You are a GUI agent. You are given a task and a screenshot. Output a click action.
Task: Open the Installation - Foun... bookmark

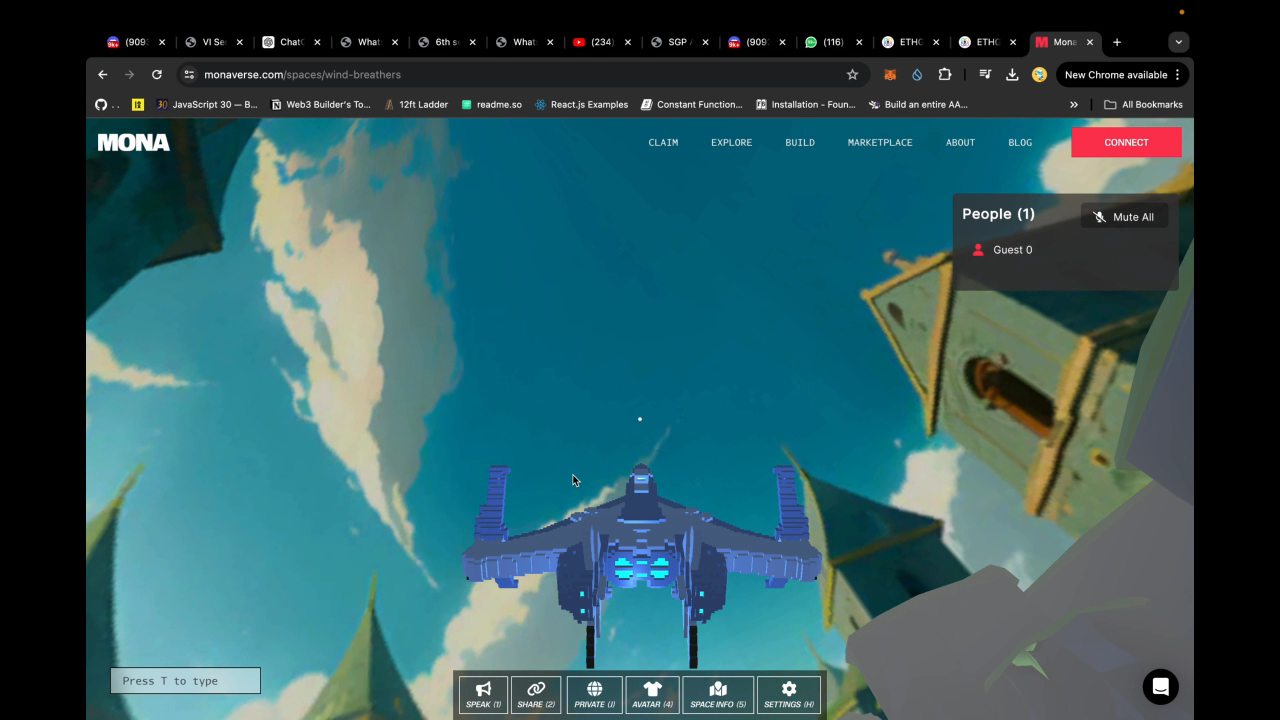pos(806,104)
